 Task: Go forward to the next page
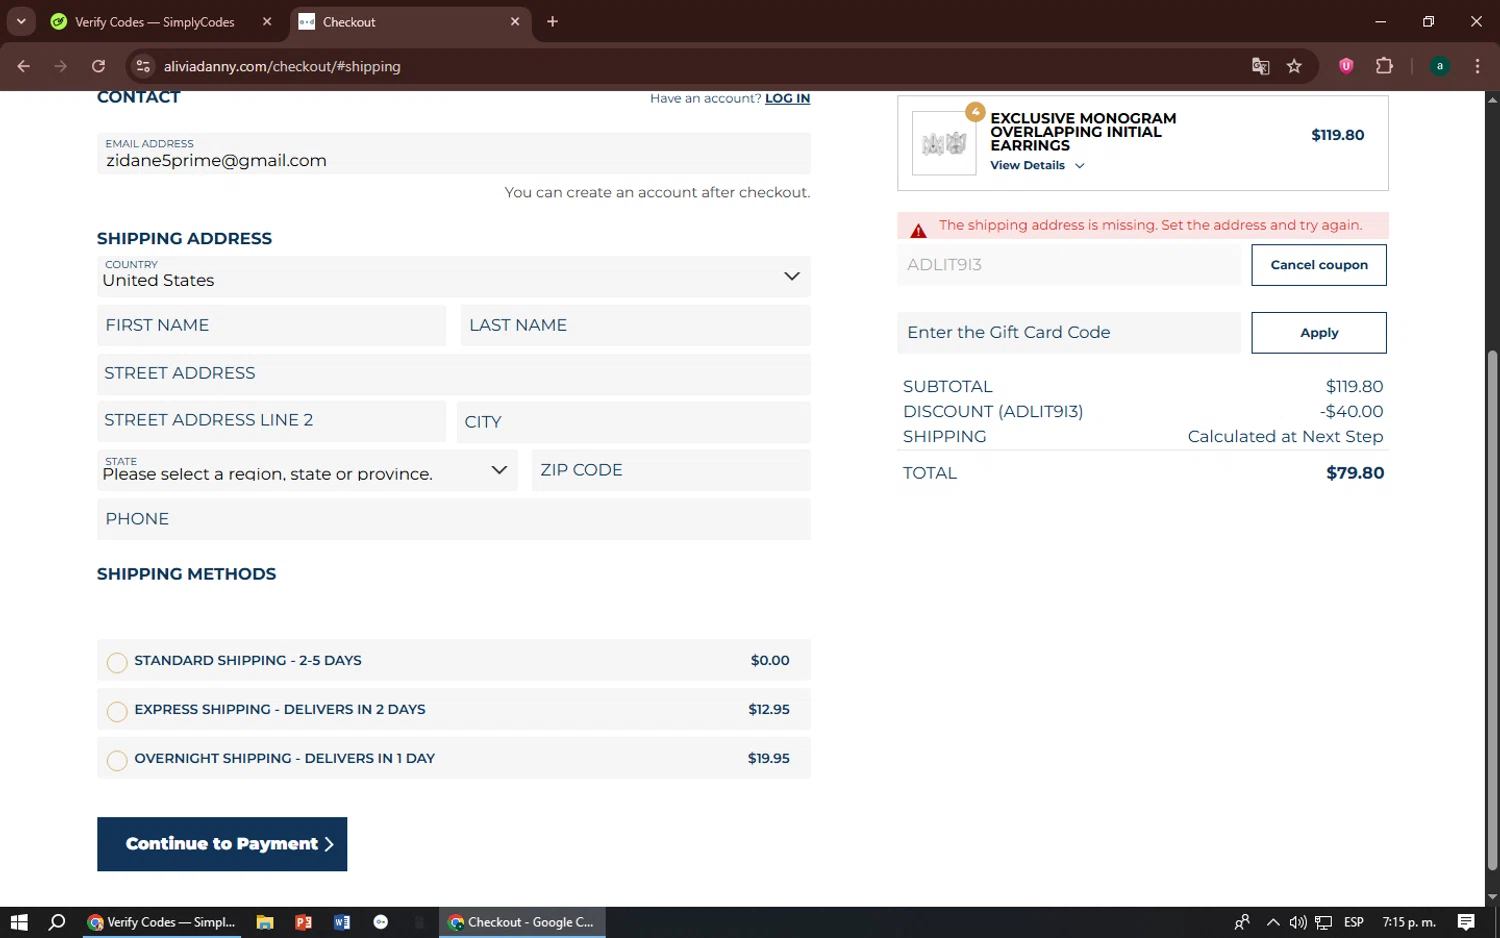pyautogui.click(x=61, y=66)
